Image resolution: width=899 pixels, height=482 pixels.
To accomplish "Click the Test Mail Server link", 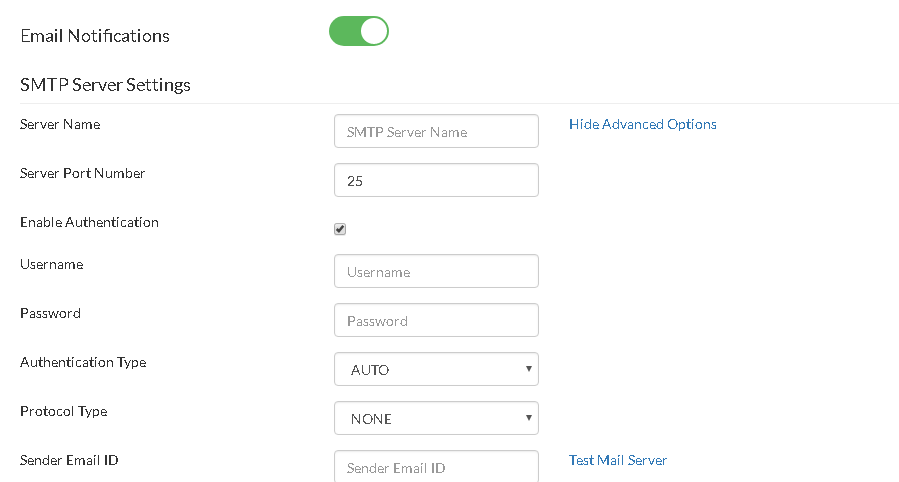I will tap(618, 460).
